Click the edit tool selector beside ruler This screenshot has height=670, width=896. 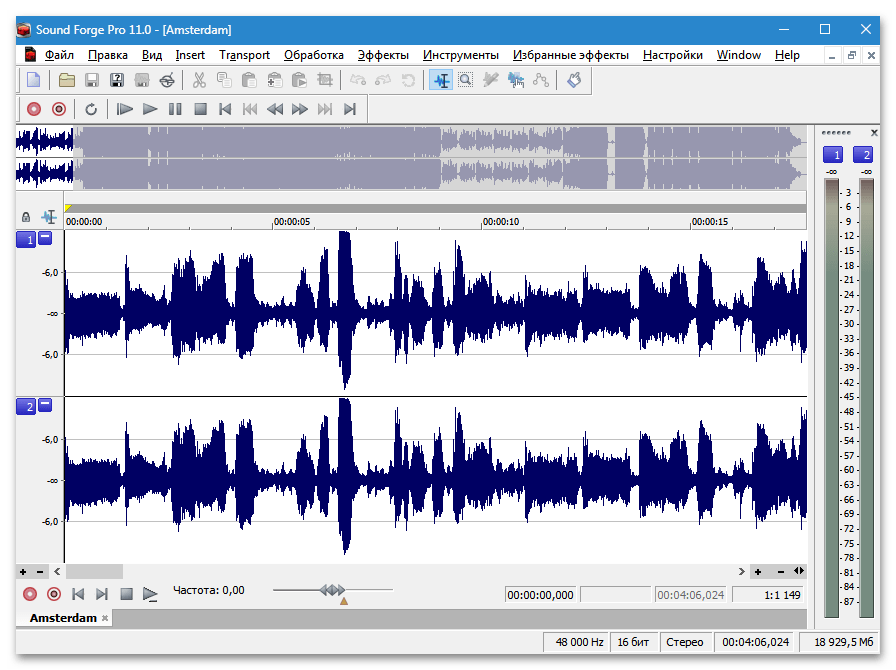tap(49, 217)
